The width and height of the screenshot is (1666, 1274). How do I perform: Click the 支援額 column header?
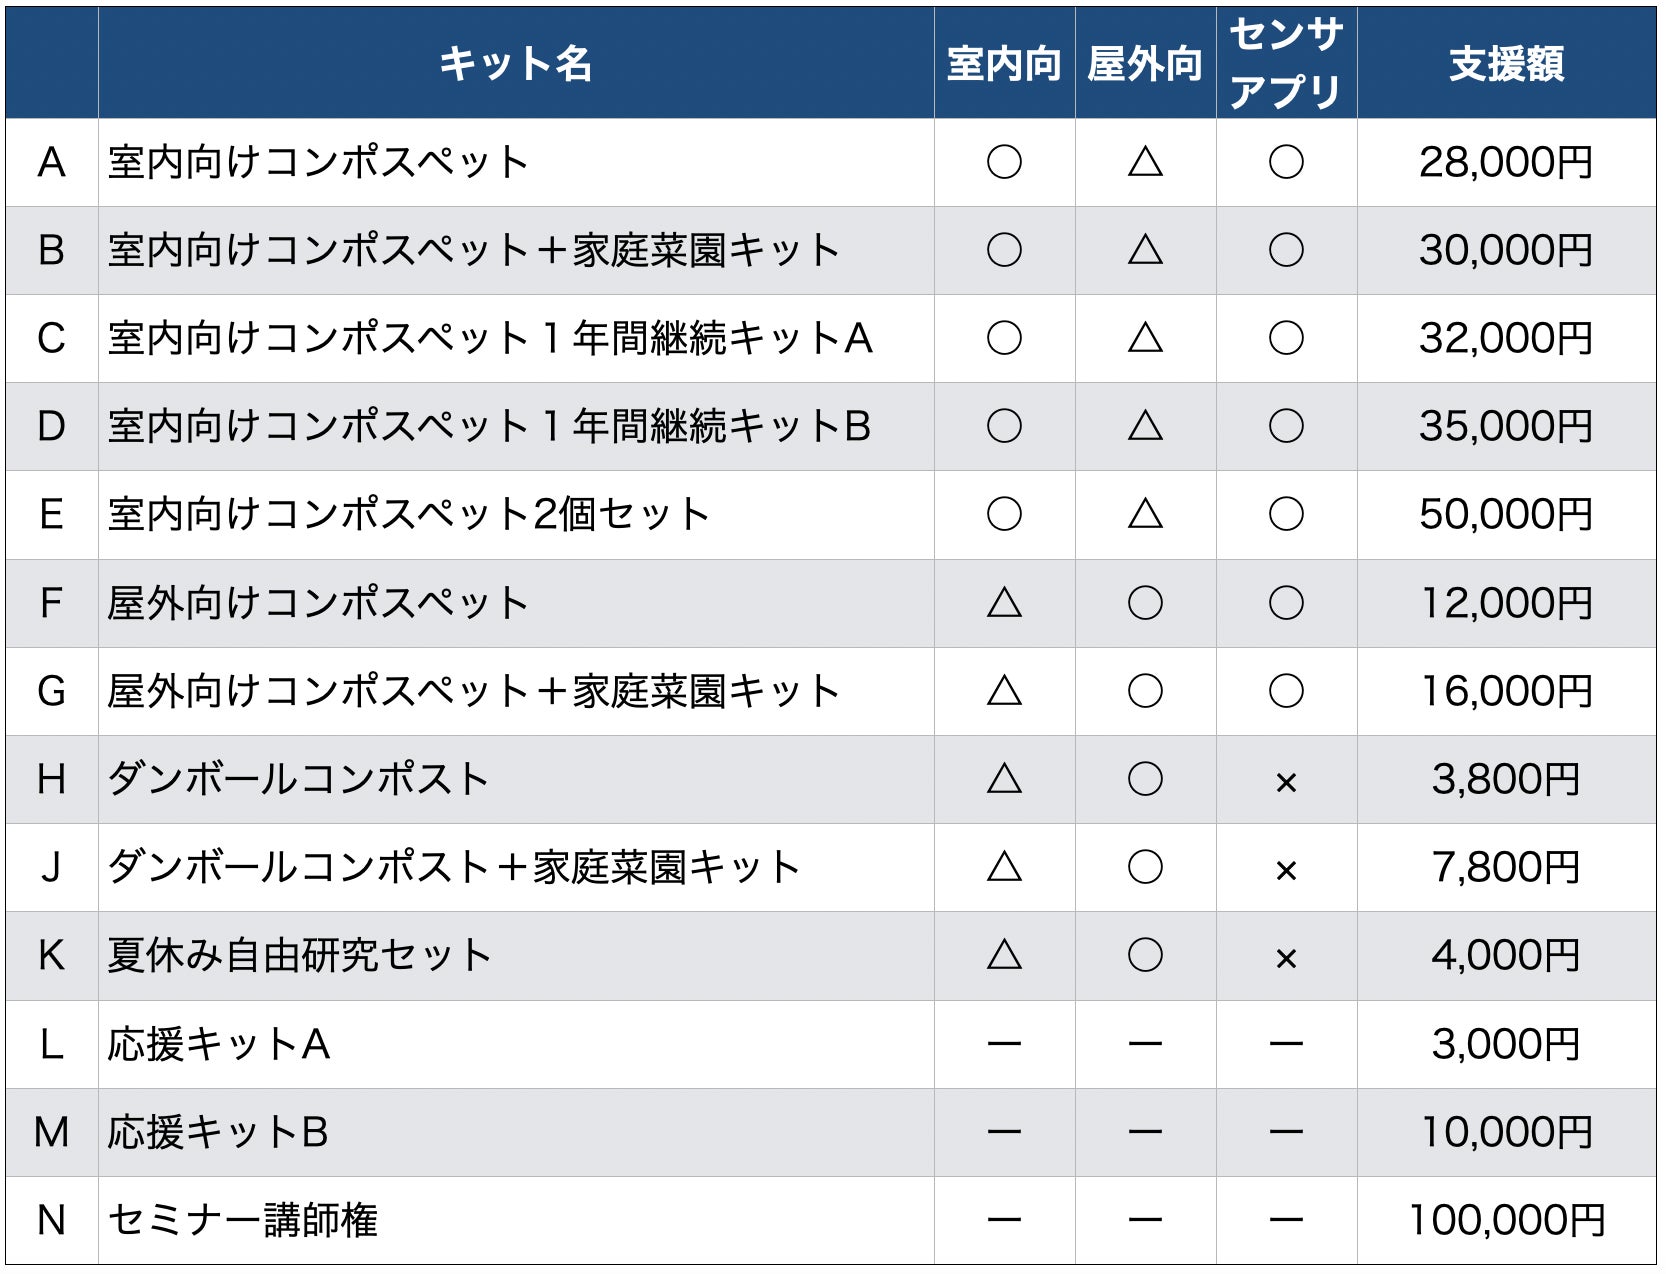(x=1506, y=64)
